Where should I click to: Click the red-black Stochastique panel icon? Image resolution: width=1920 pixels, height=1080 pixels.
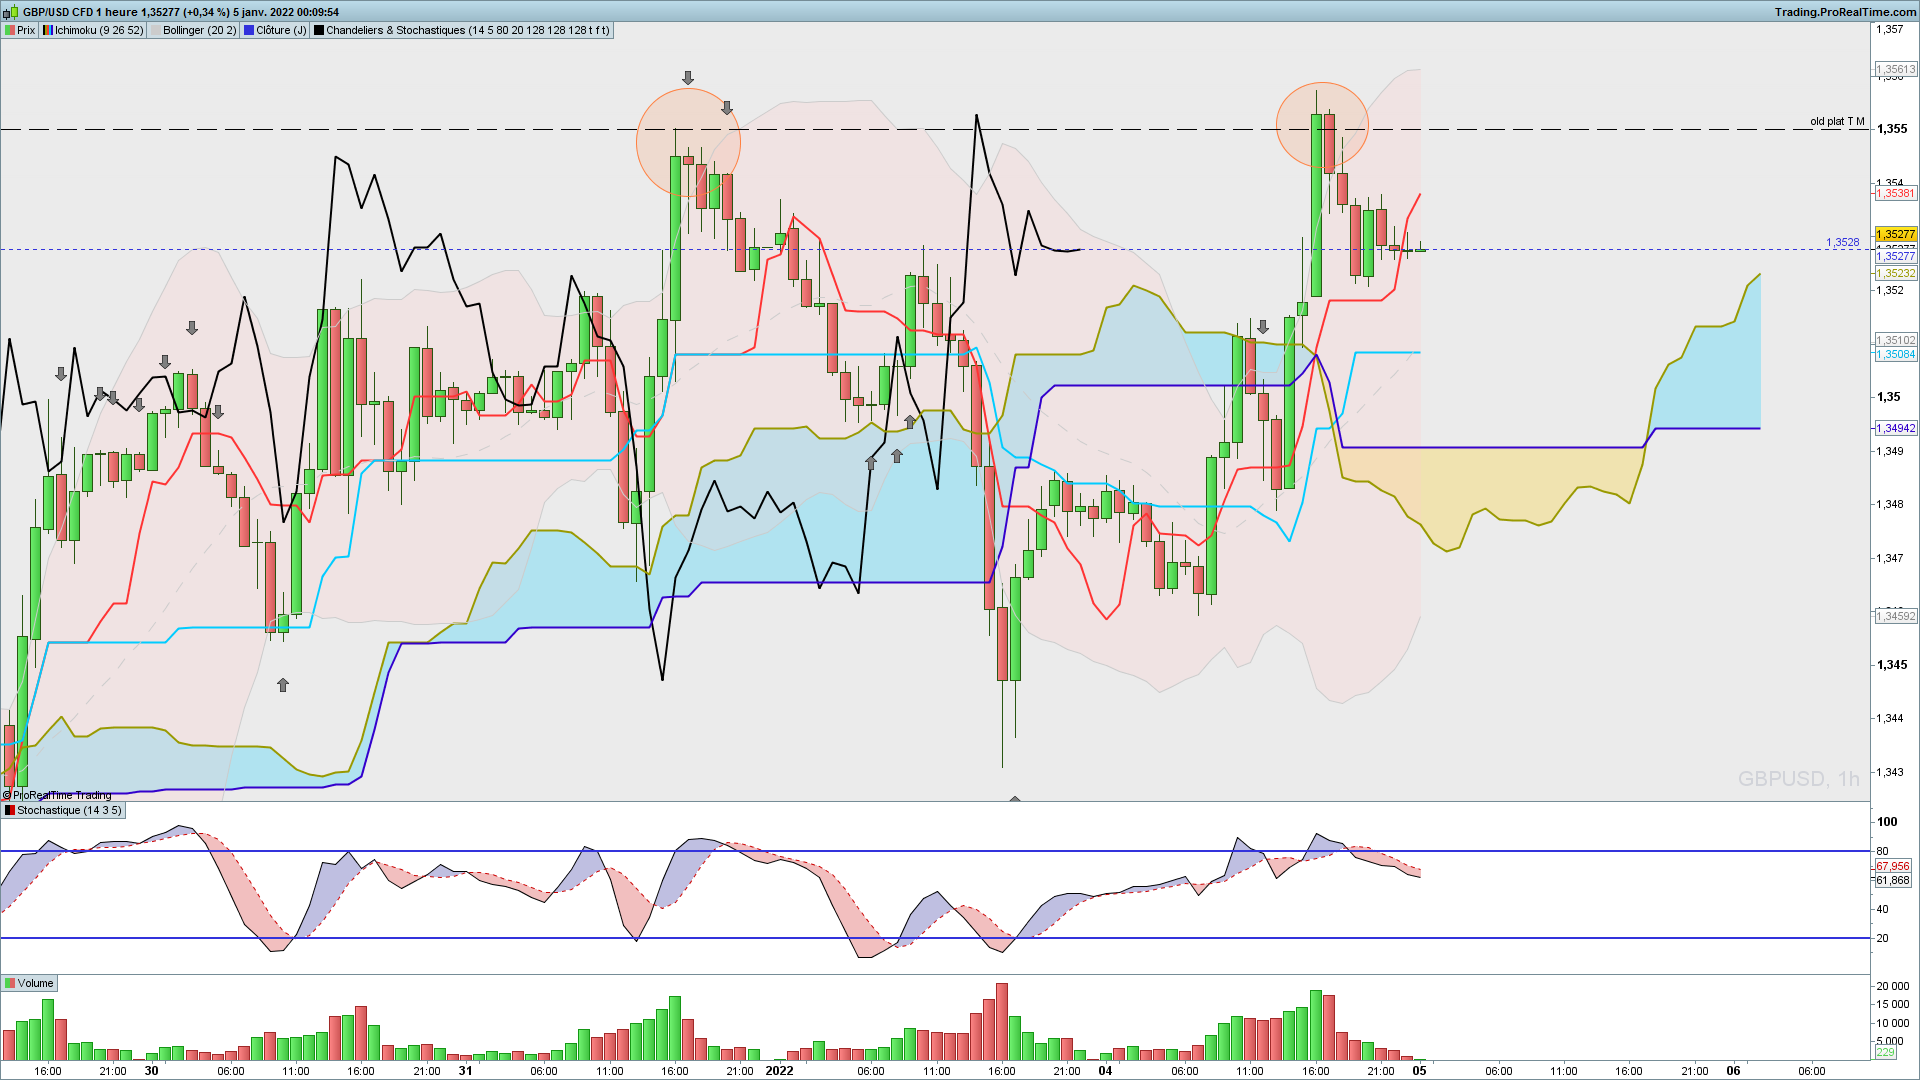click(x=9, y=810)
